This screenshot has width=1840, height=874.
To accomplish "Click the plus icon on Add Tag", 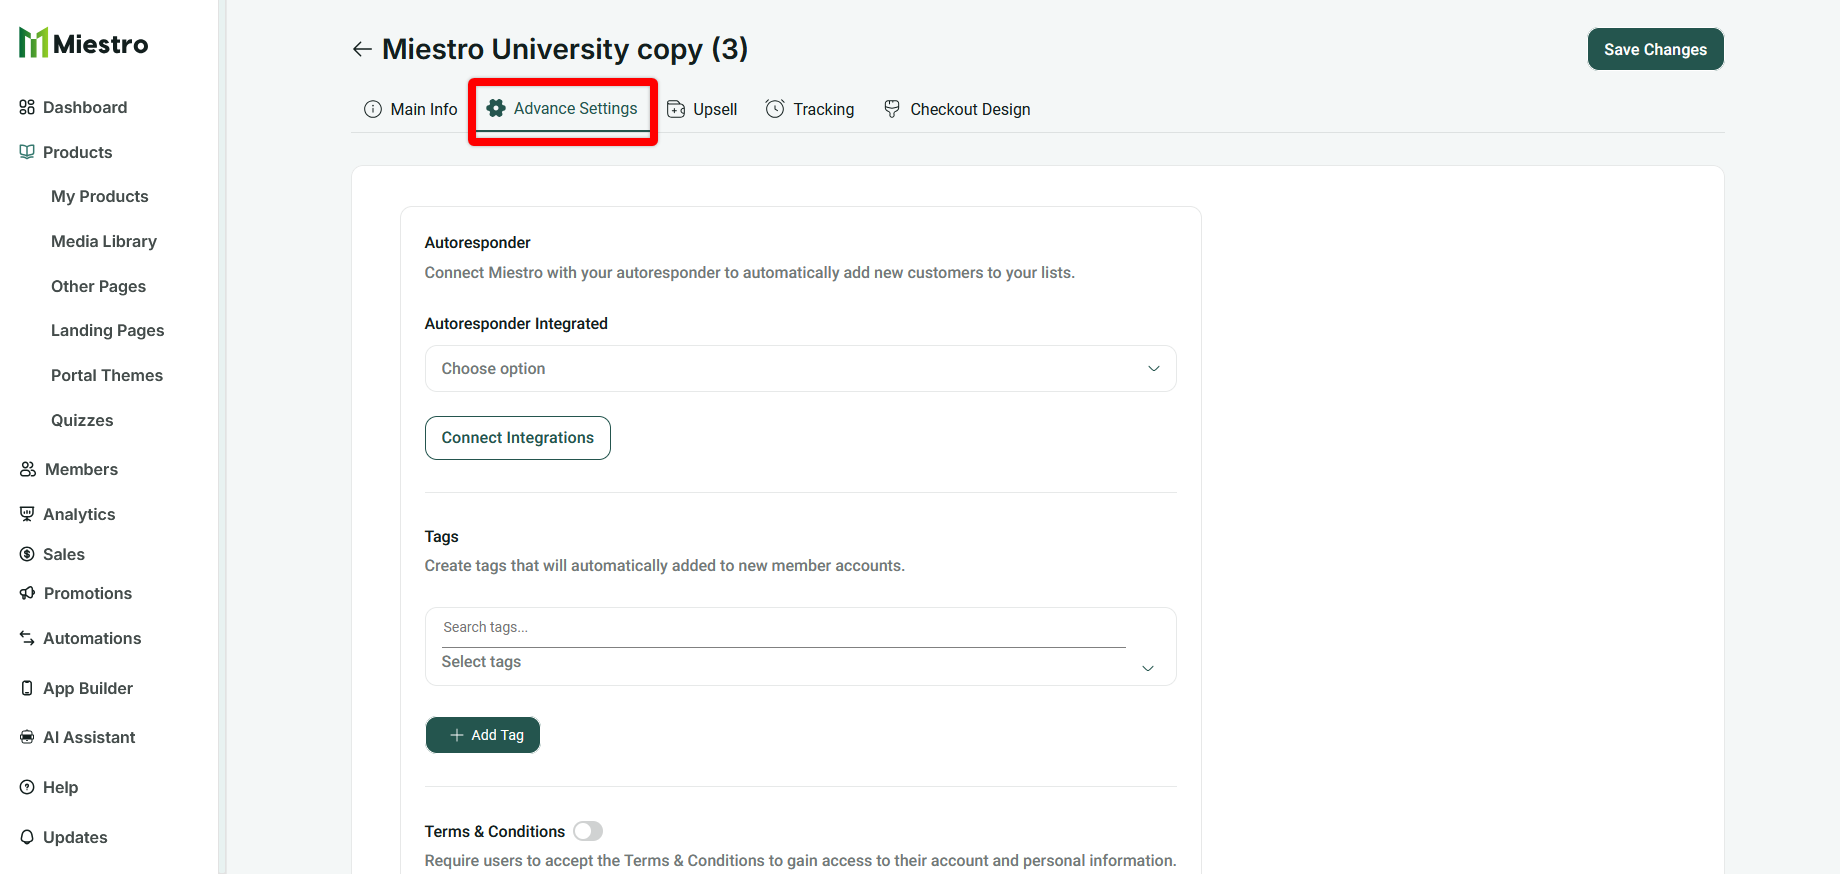I will tap(457, 735).
